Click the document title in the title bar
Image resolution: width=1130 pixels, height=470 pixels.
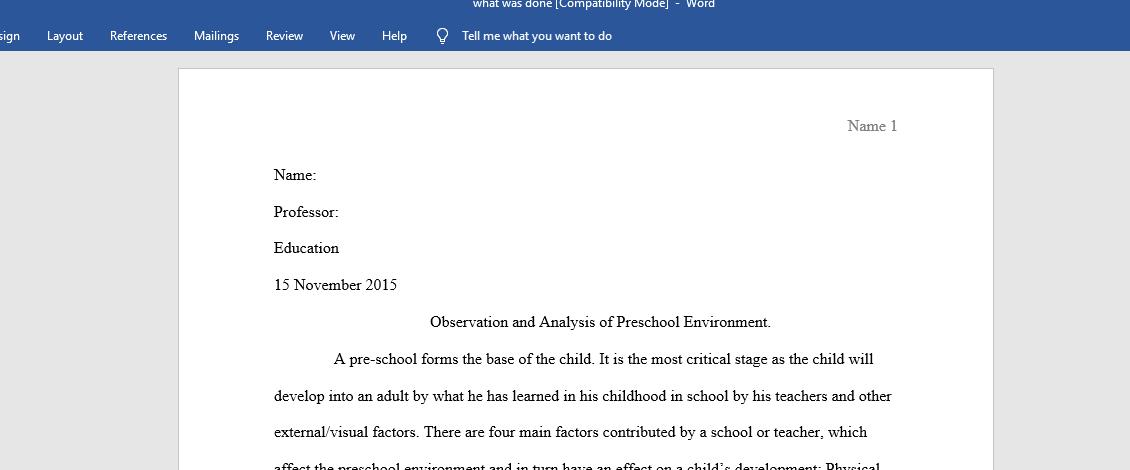[594, 4]
